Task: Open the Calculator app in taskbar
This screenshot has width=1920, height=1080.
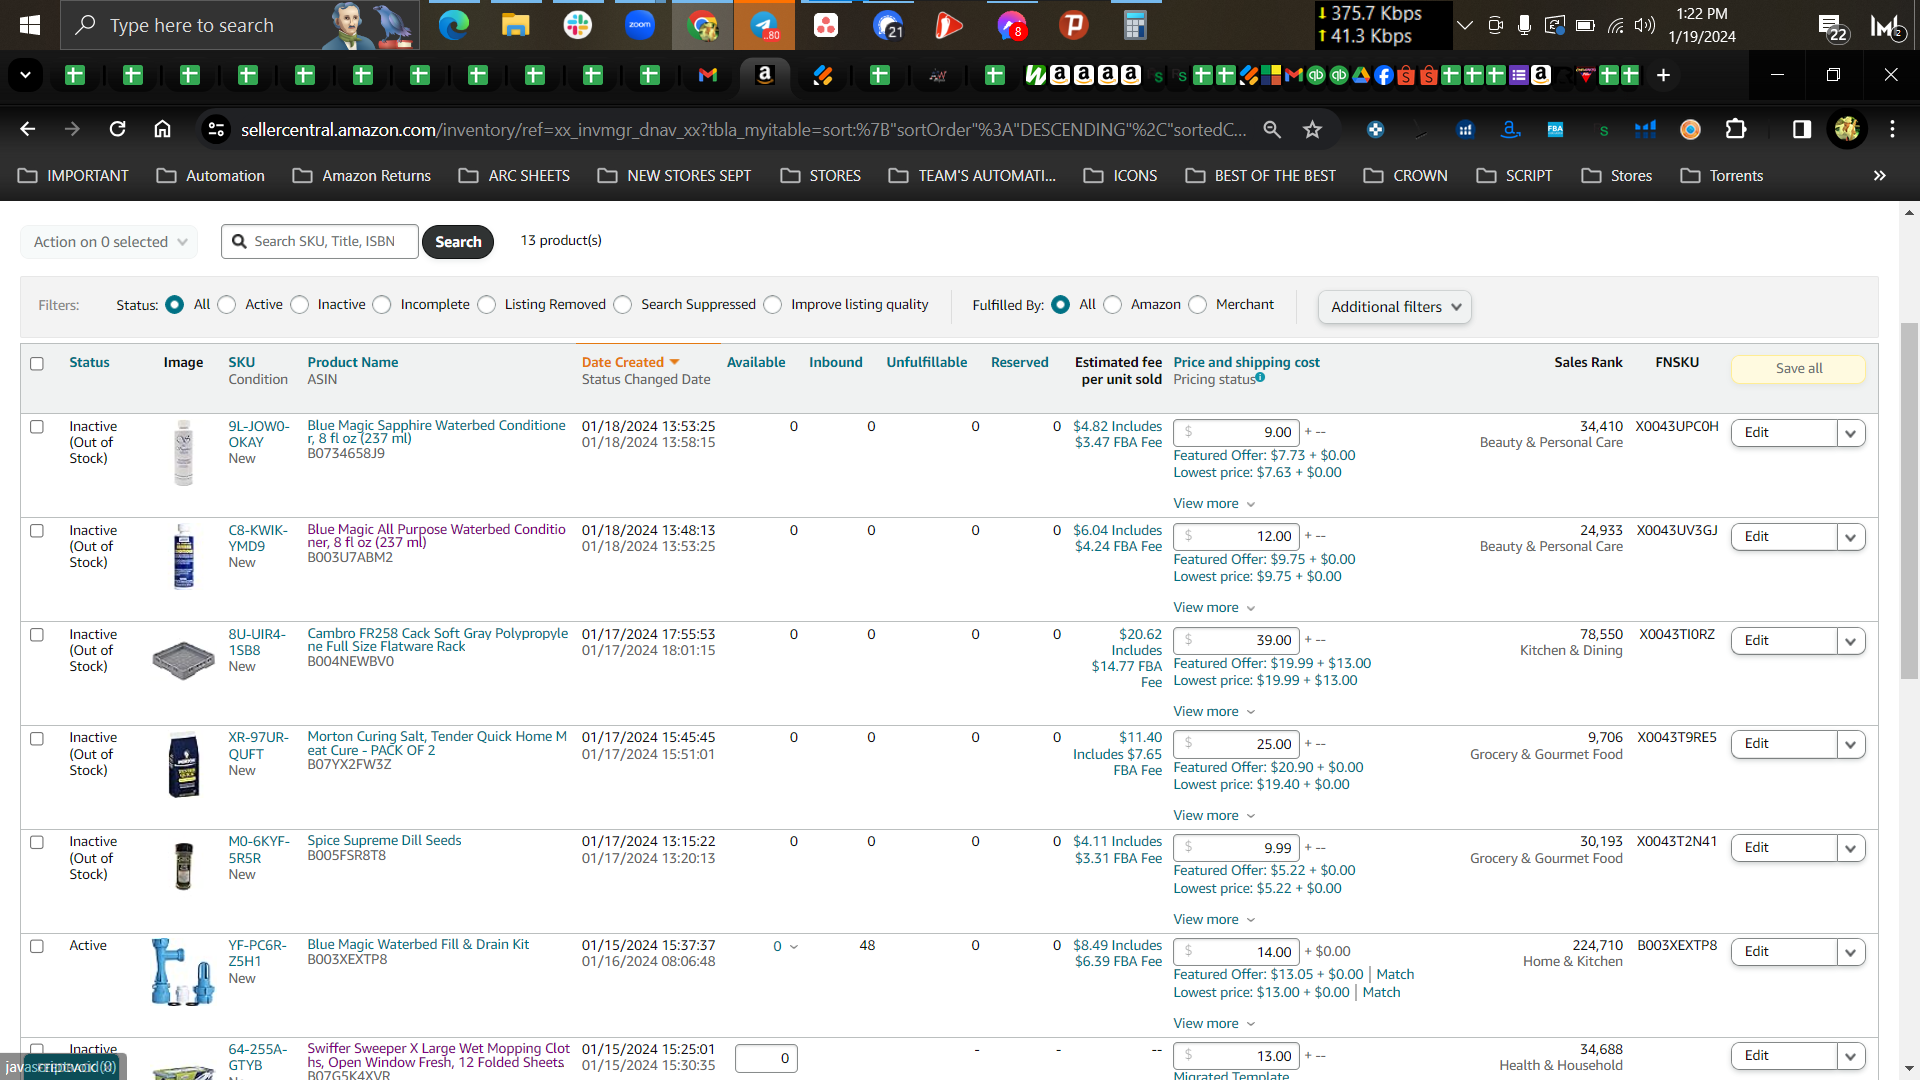Action: [x=1135, y=25]
